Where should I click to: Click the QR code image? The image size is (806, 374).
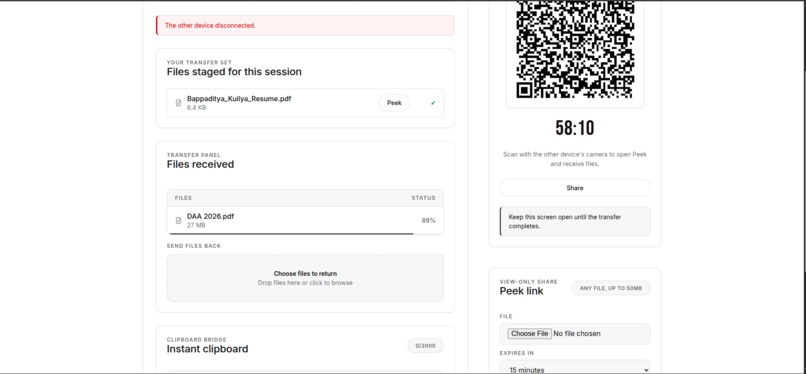[x=575, y=49]
